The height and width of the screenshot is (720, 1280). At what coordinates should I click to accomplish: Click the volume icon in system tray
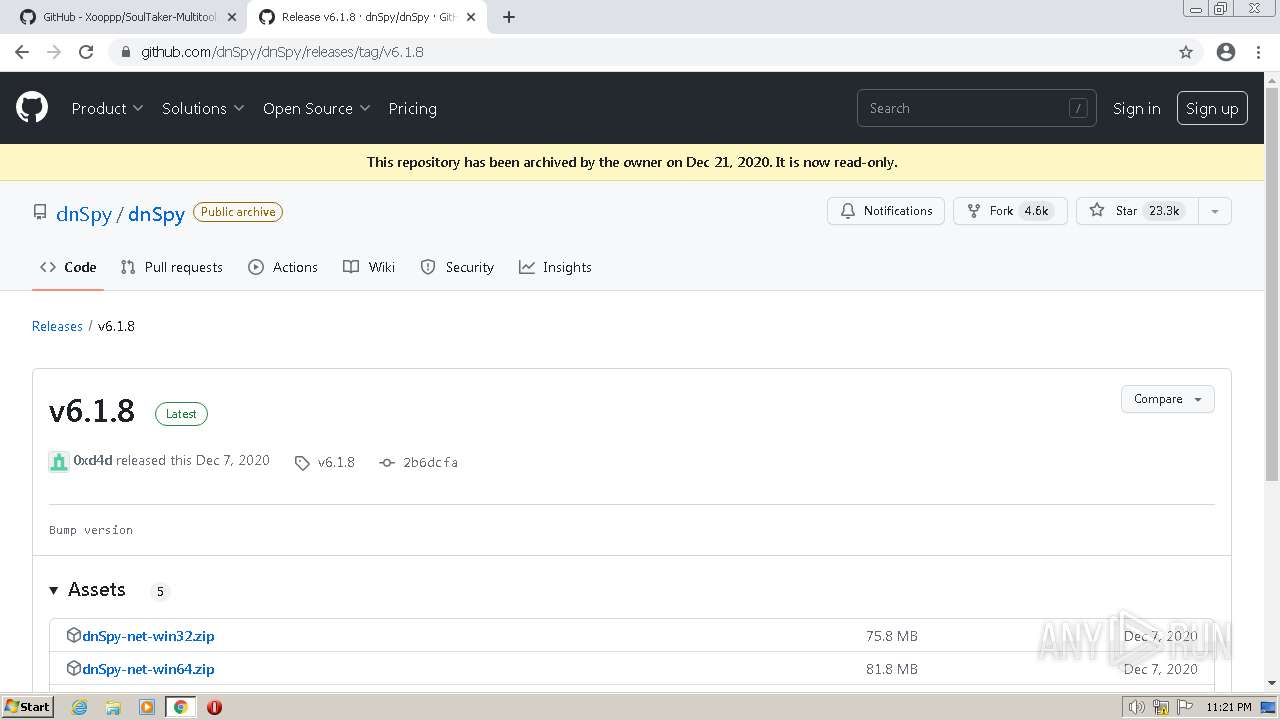[1137, 707]
